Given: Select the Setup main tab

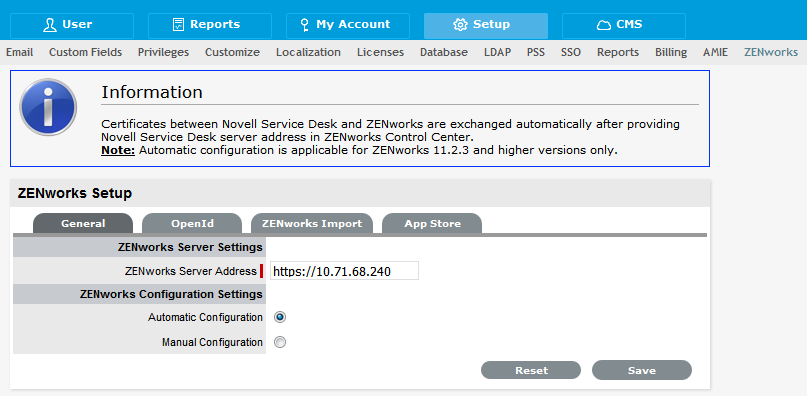Looking at the screenshot, I should 485,26.
